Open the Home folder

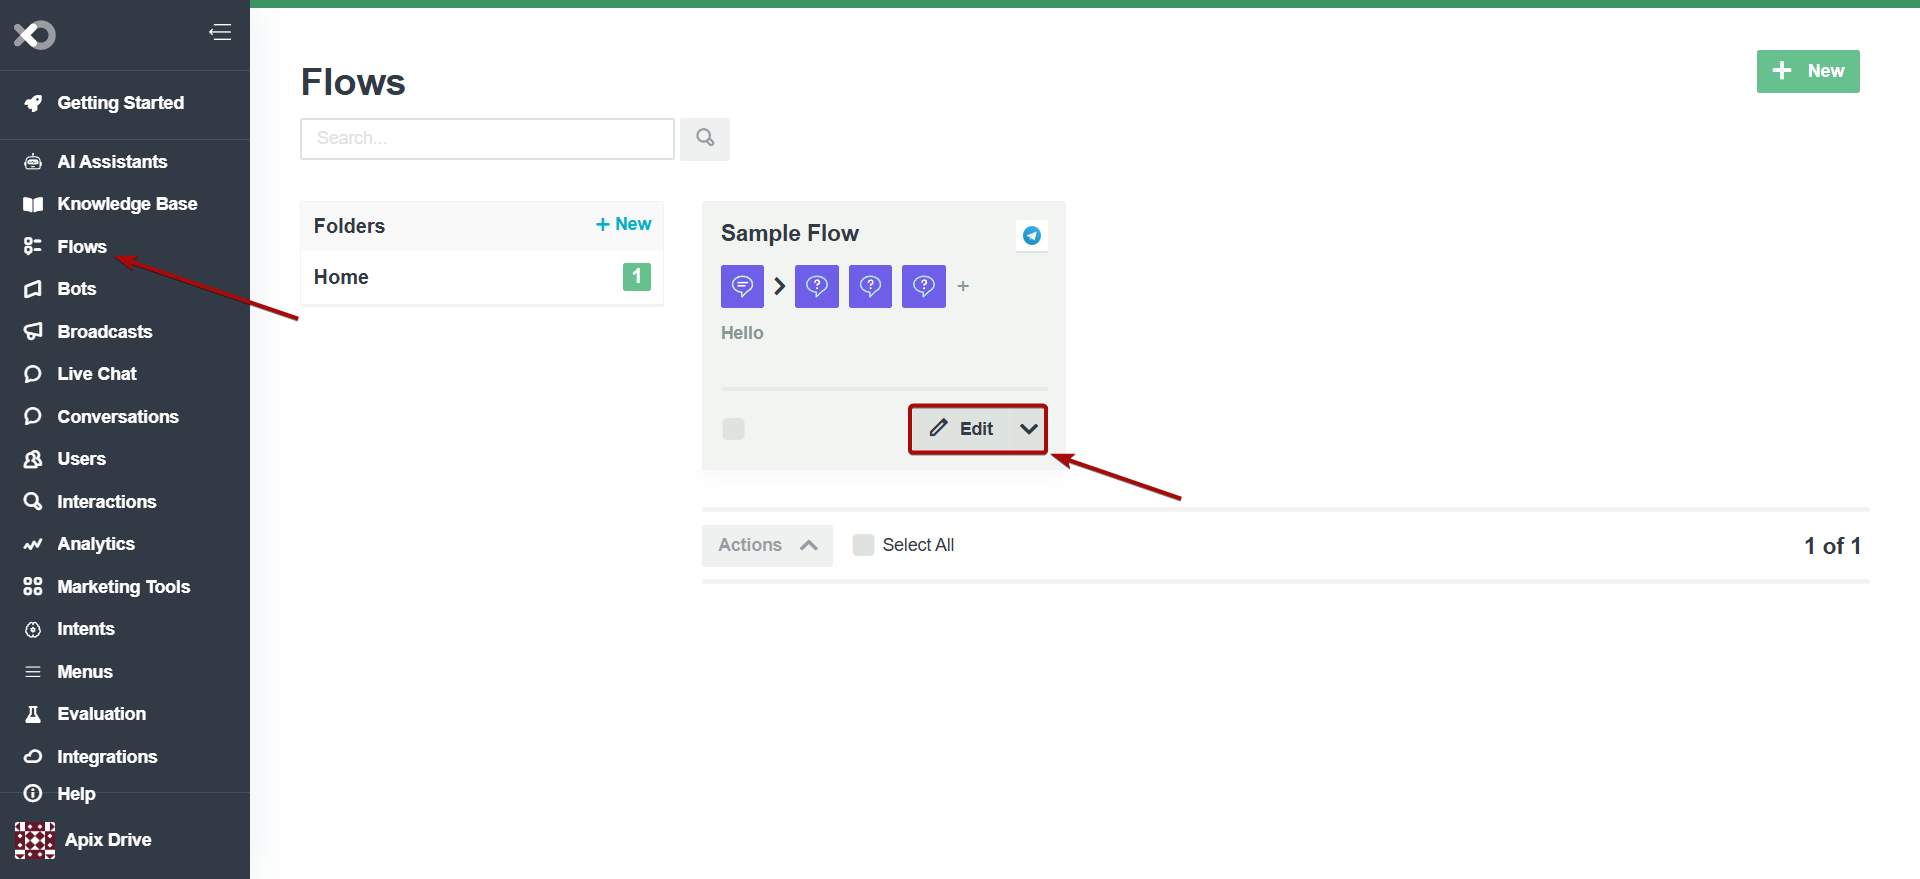(481, 277)
